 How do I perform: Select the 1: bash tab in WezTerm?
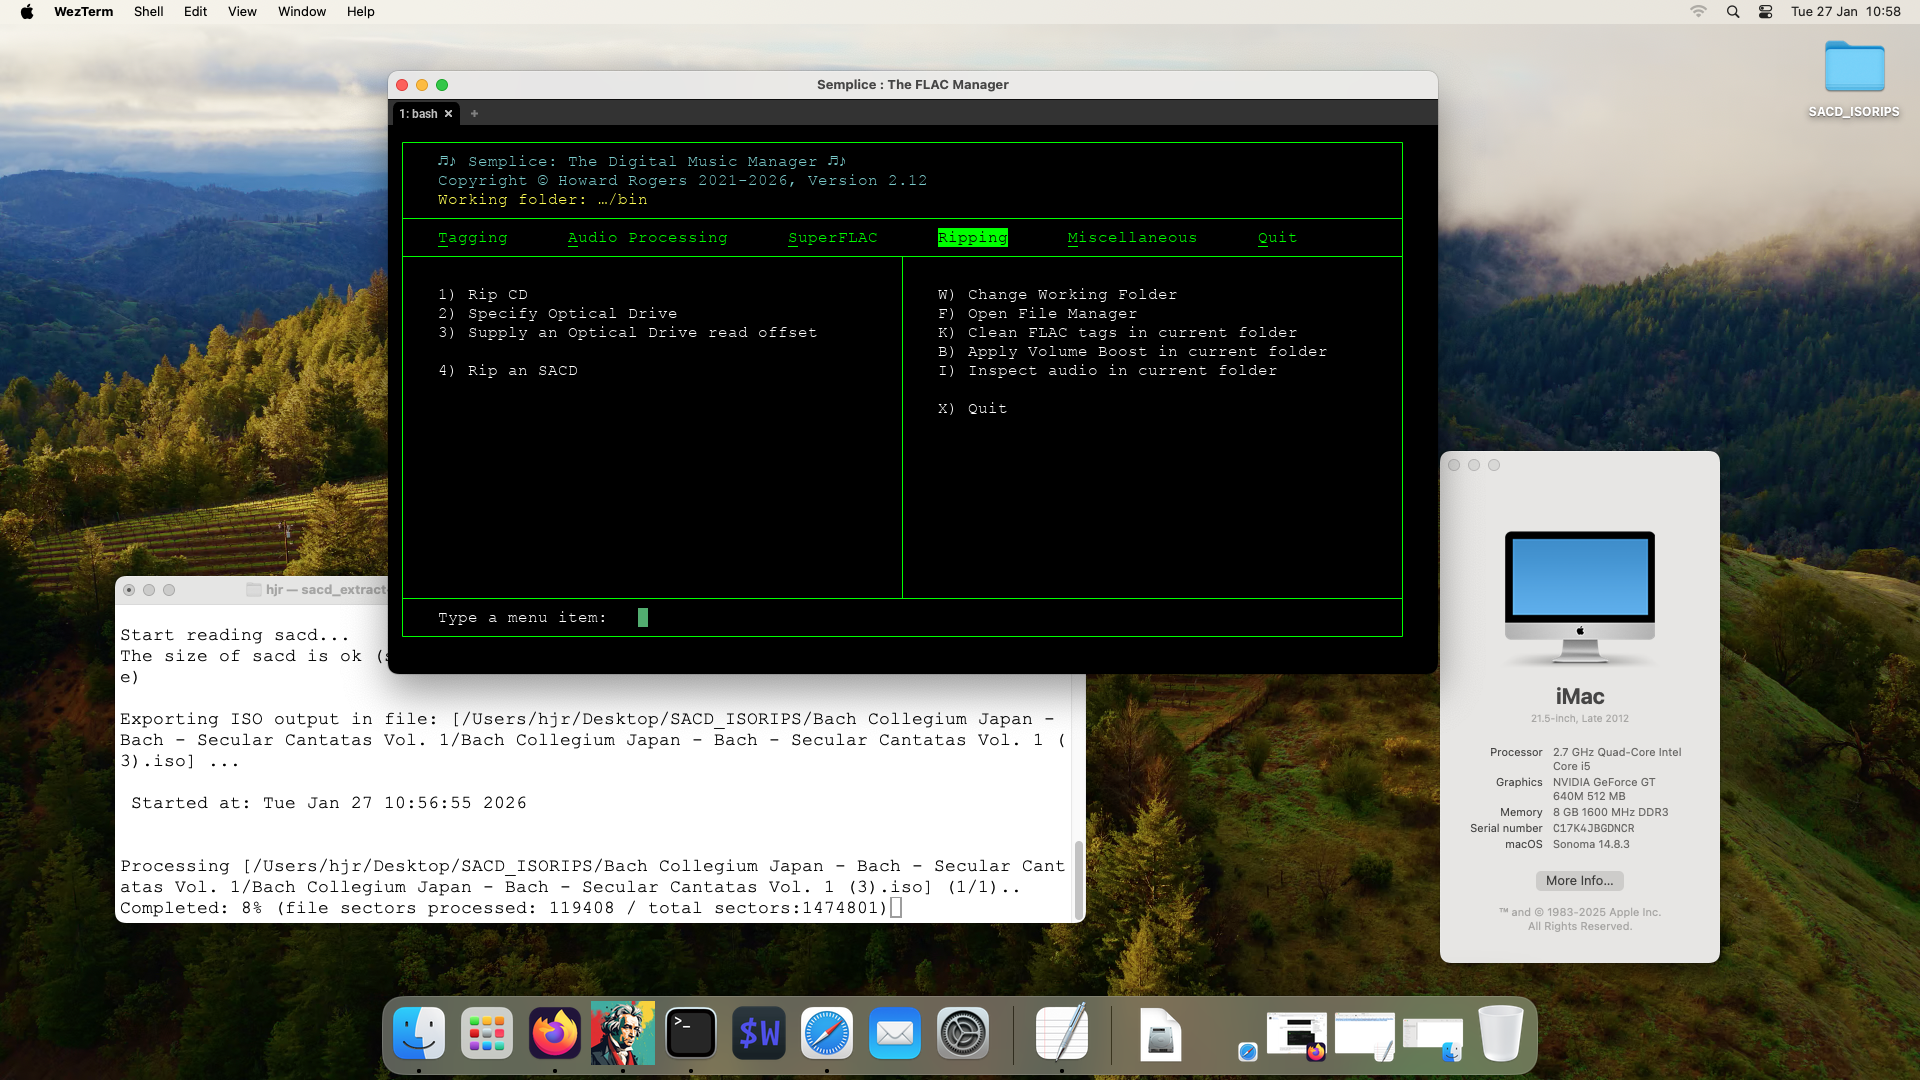tap(419, 113)
